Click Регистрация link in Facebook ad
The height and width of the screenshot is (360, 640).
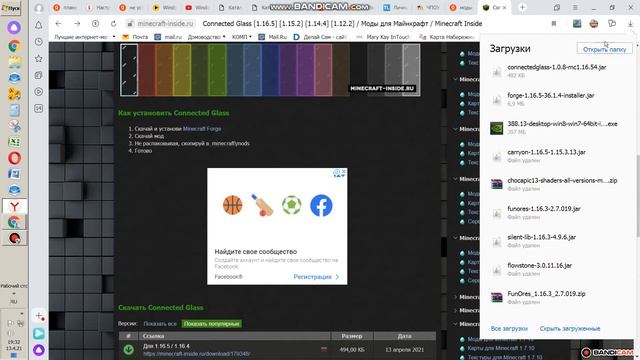(316, 277)
